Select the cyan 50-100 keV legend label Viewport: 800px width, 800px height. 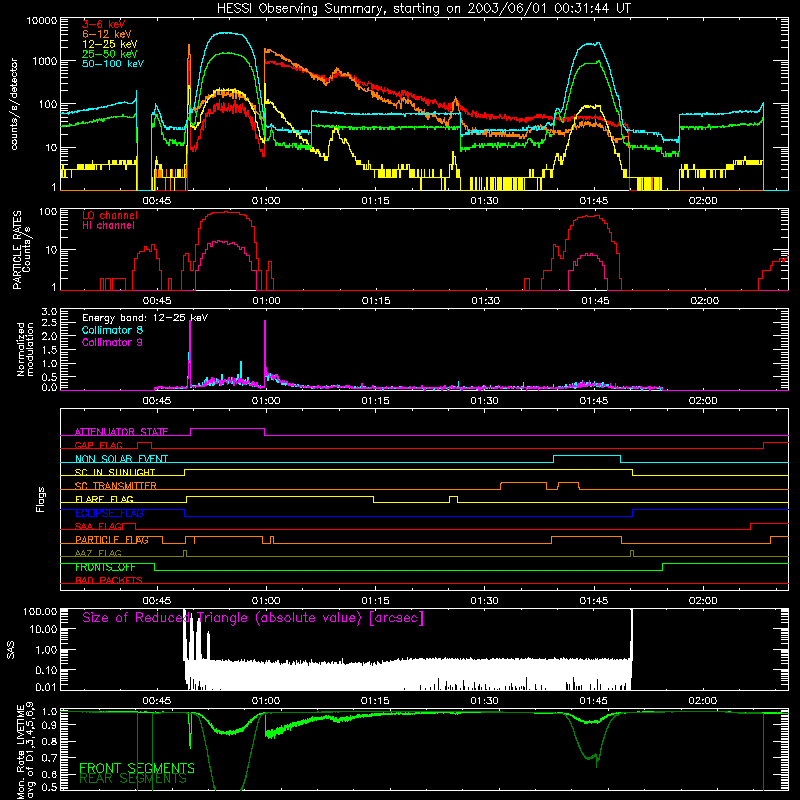pyautogui.click(x=113, y=64)
